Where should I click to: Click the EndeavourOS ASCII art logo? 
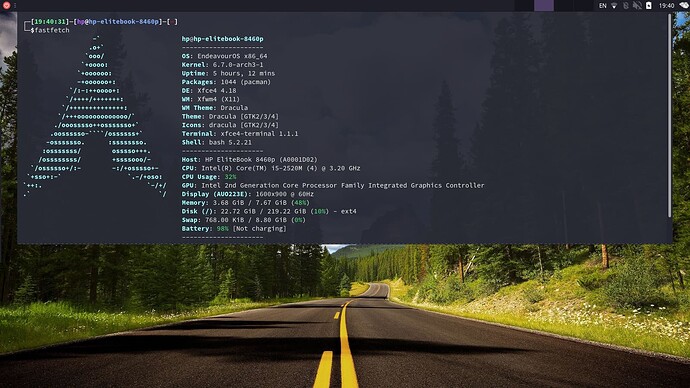click(95, 117)
